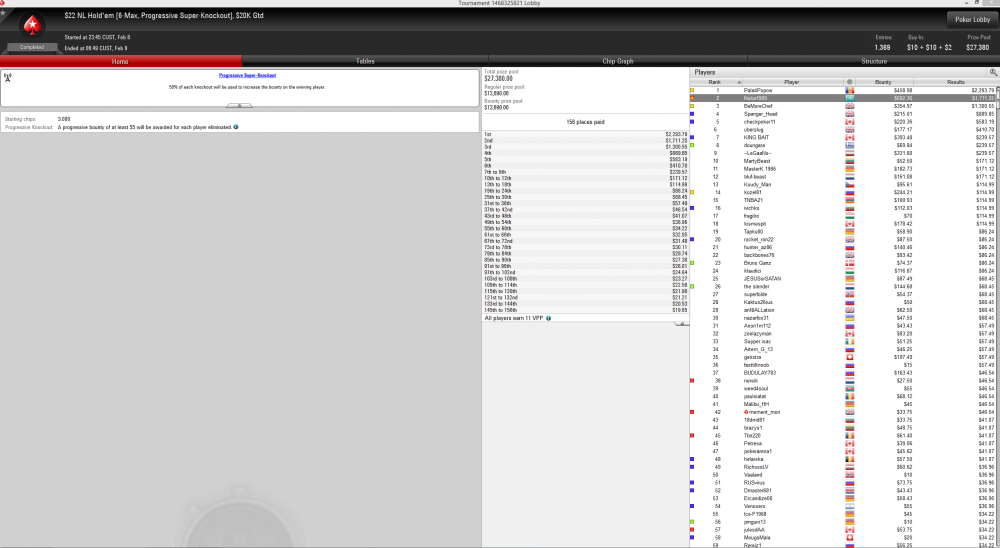Click the info icon beside Progressive Knockout description
This screenshot has width=1000, height=548.
coord(237,128)
